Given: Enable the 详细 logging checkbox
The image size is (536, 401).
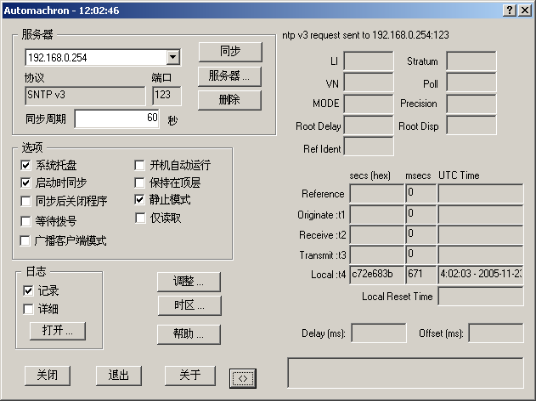Looking at the screenshot, I should 28,309.
